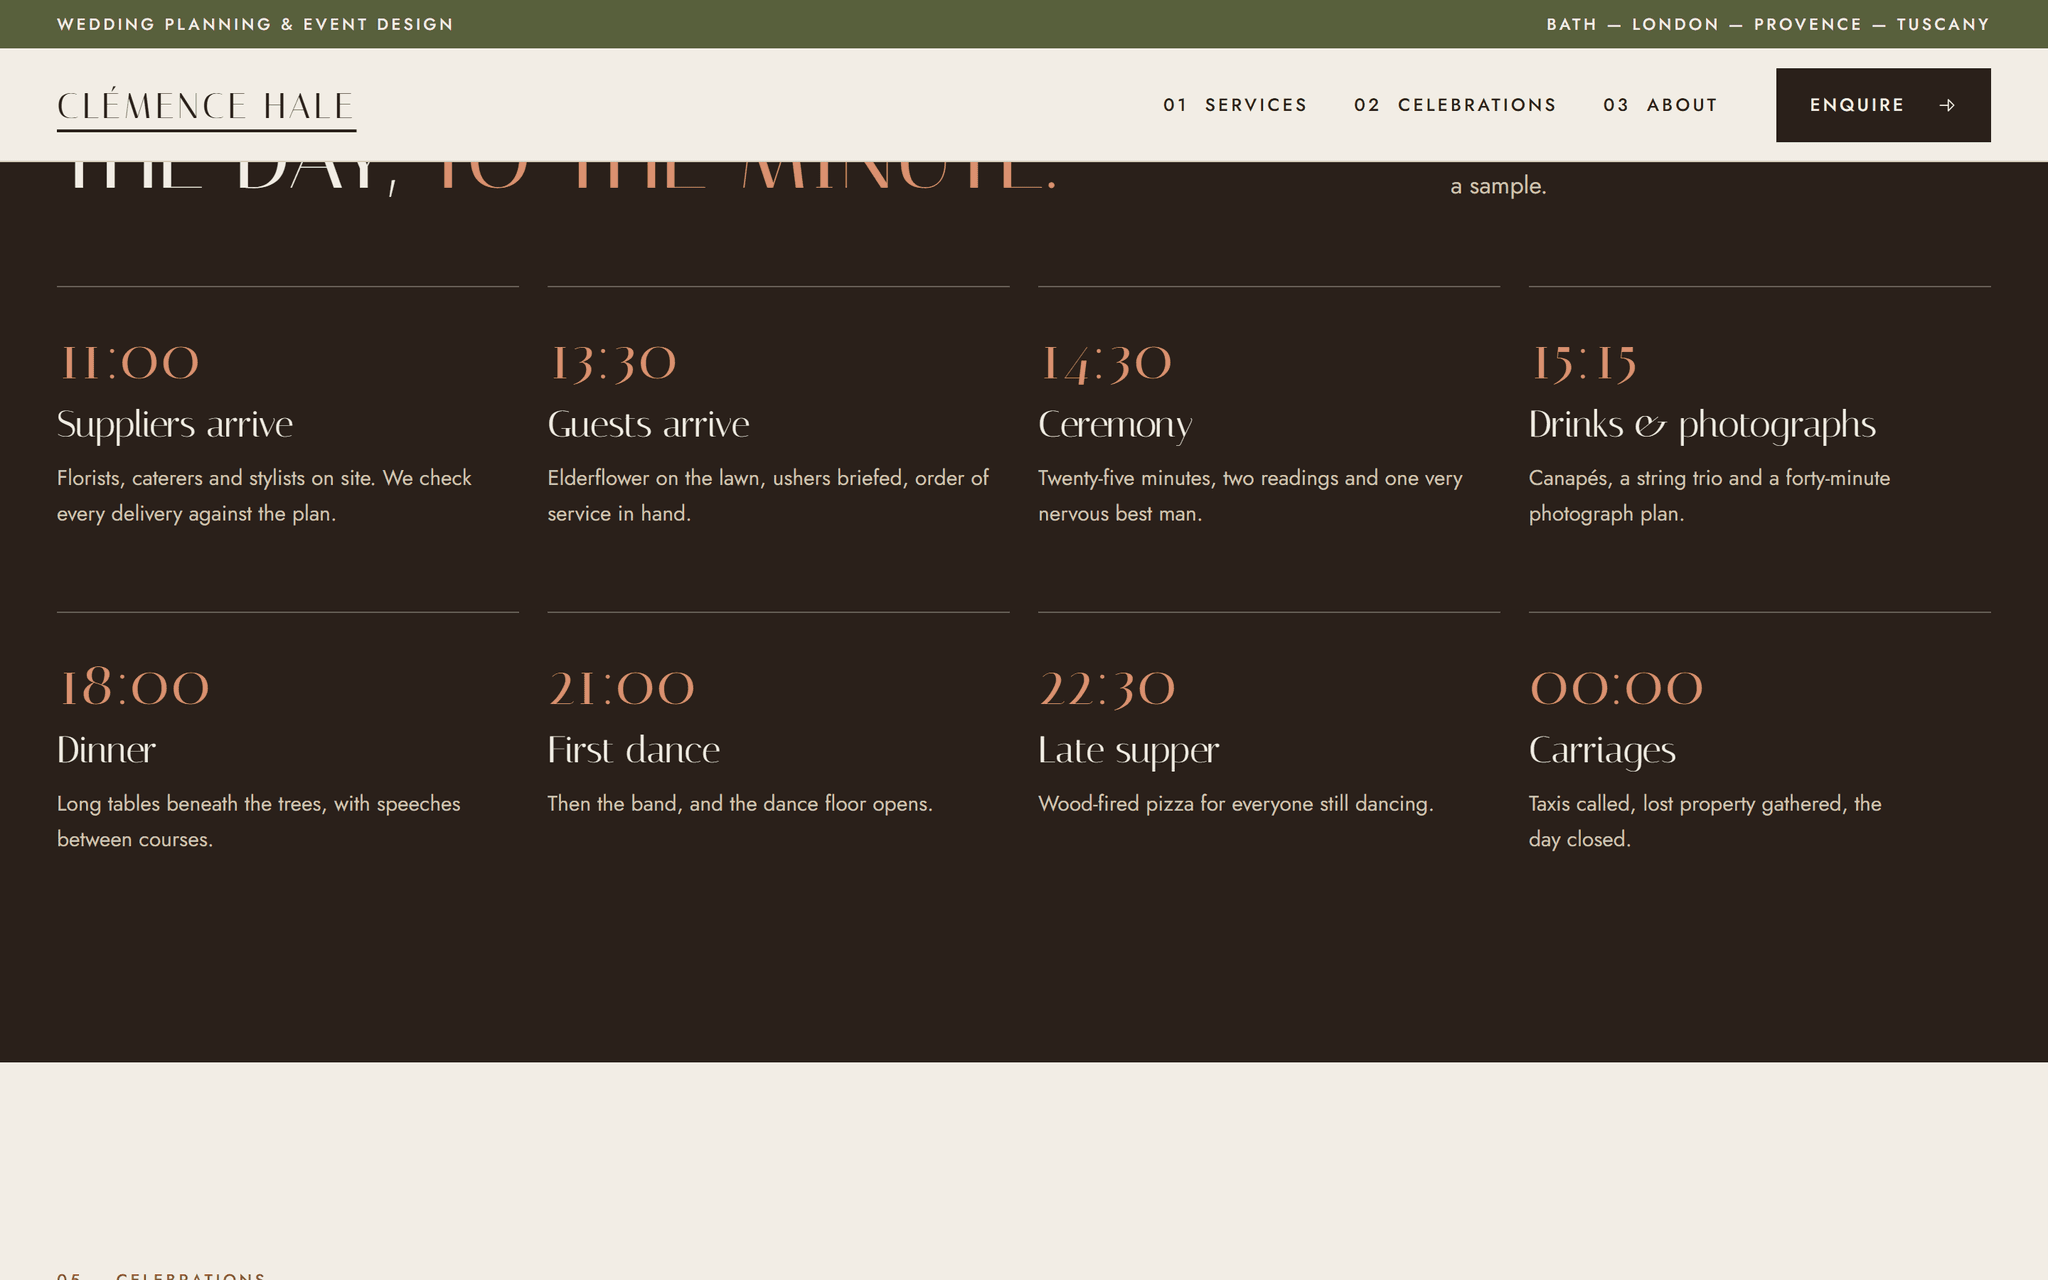Open the 01 Services menu item
This screenshot has height=1280, width=2048.
[1235, 105]
